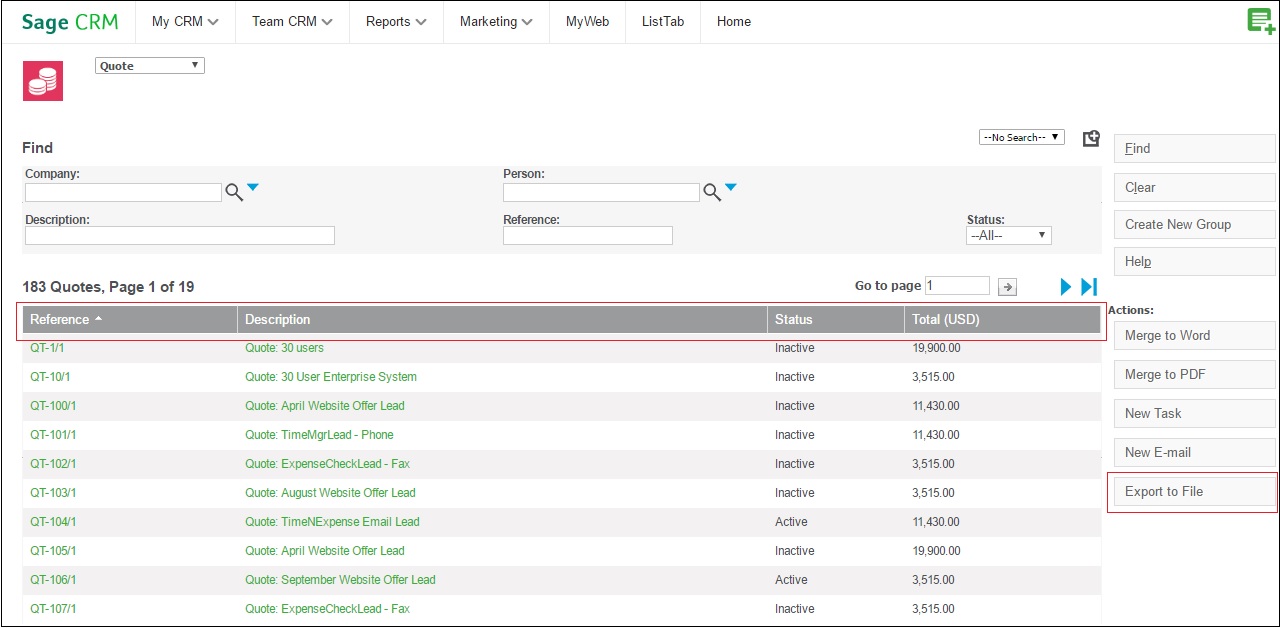This screenshot has height=628, width=1280.
Task: Go to next page of quotes
Action: 1066,287
